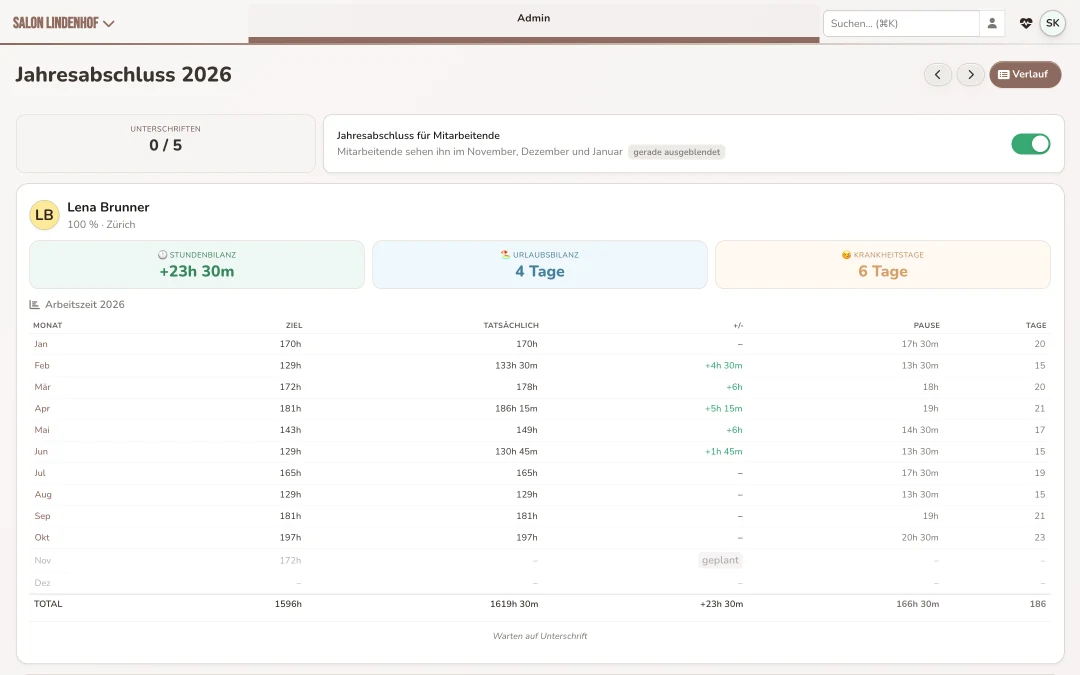Go to the previous year with left chevron
This screenshot has height=675, width=1080.
[937, 74]
